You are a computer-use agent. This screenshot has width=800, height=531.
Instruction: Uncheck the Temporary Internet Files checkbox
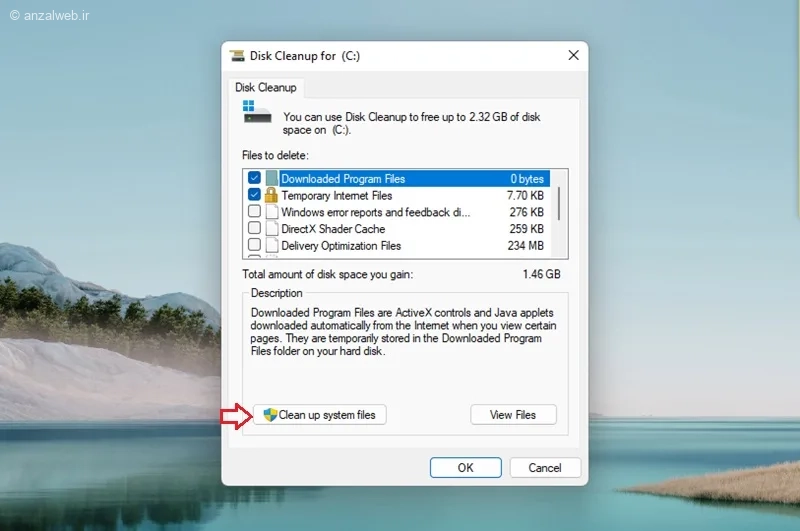pyautogui.click(x=254, y=194)
